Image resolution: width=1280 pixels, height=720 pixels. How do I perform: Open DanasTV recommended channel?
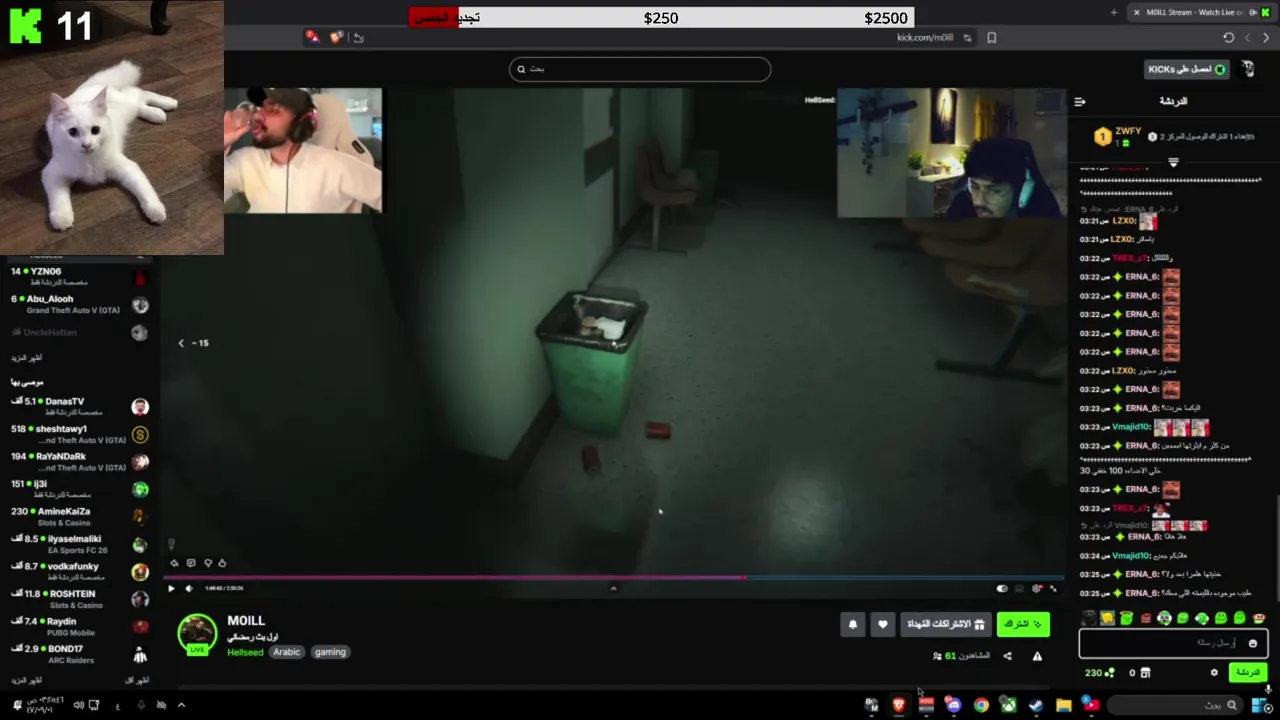pos(80,406)
